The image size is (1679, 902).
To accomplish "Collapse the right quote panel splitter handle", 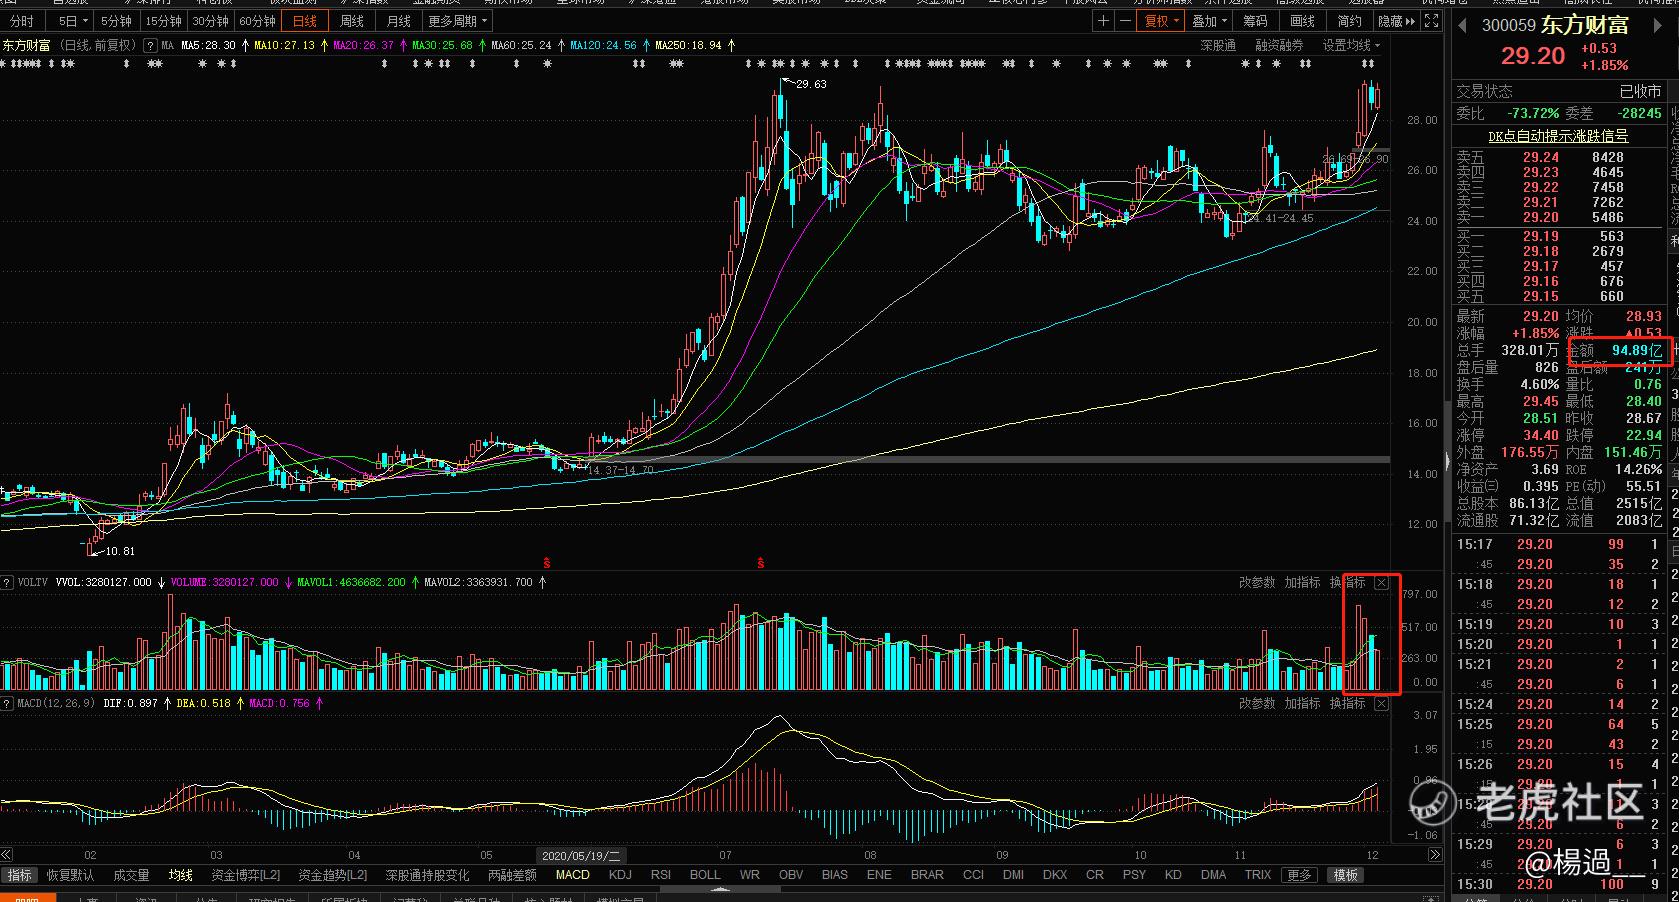I will click(x=1446, y=460).
